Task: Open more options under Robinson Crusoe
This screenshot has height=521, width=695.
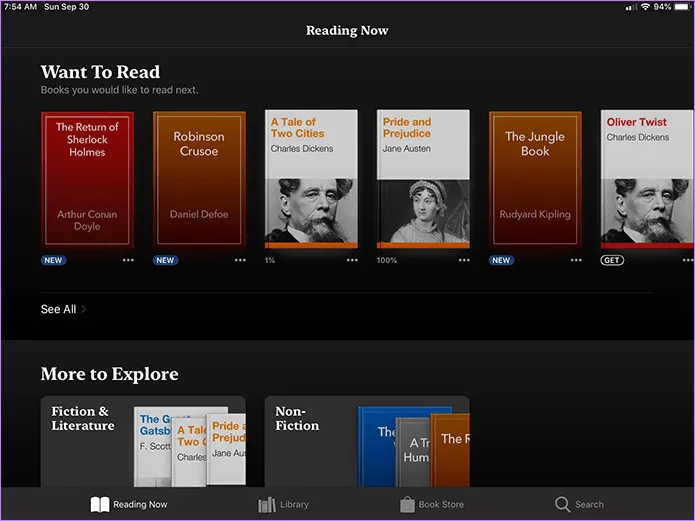Action: 240,260
